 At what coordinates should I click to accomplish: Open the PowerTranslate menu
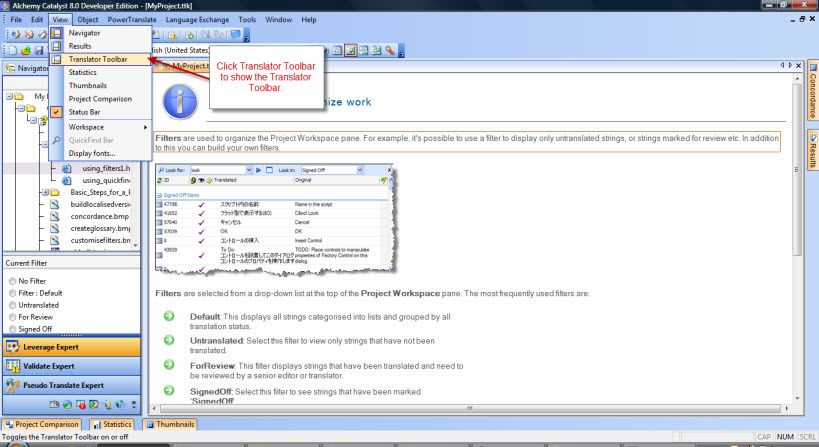pyautogui.click(x=132, y=19)
